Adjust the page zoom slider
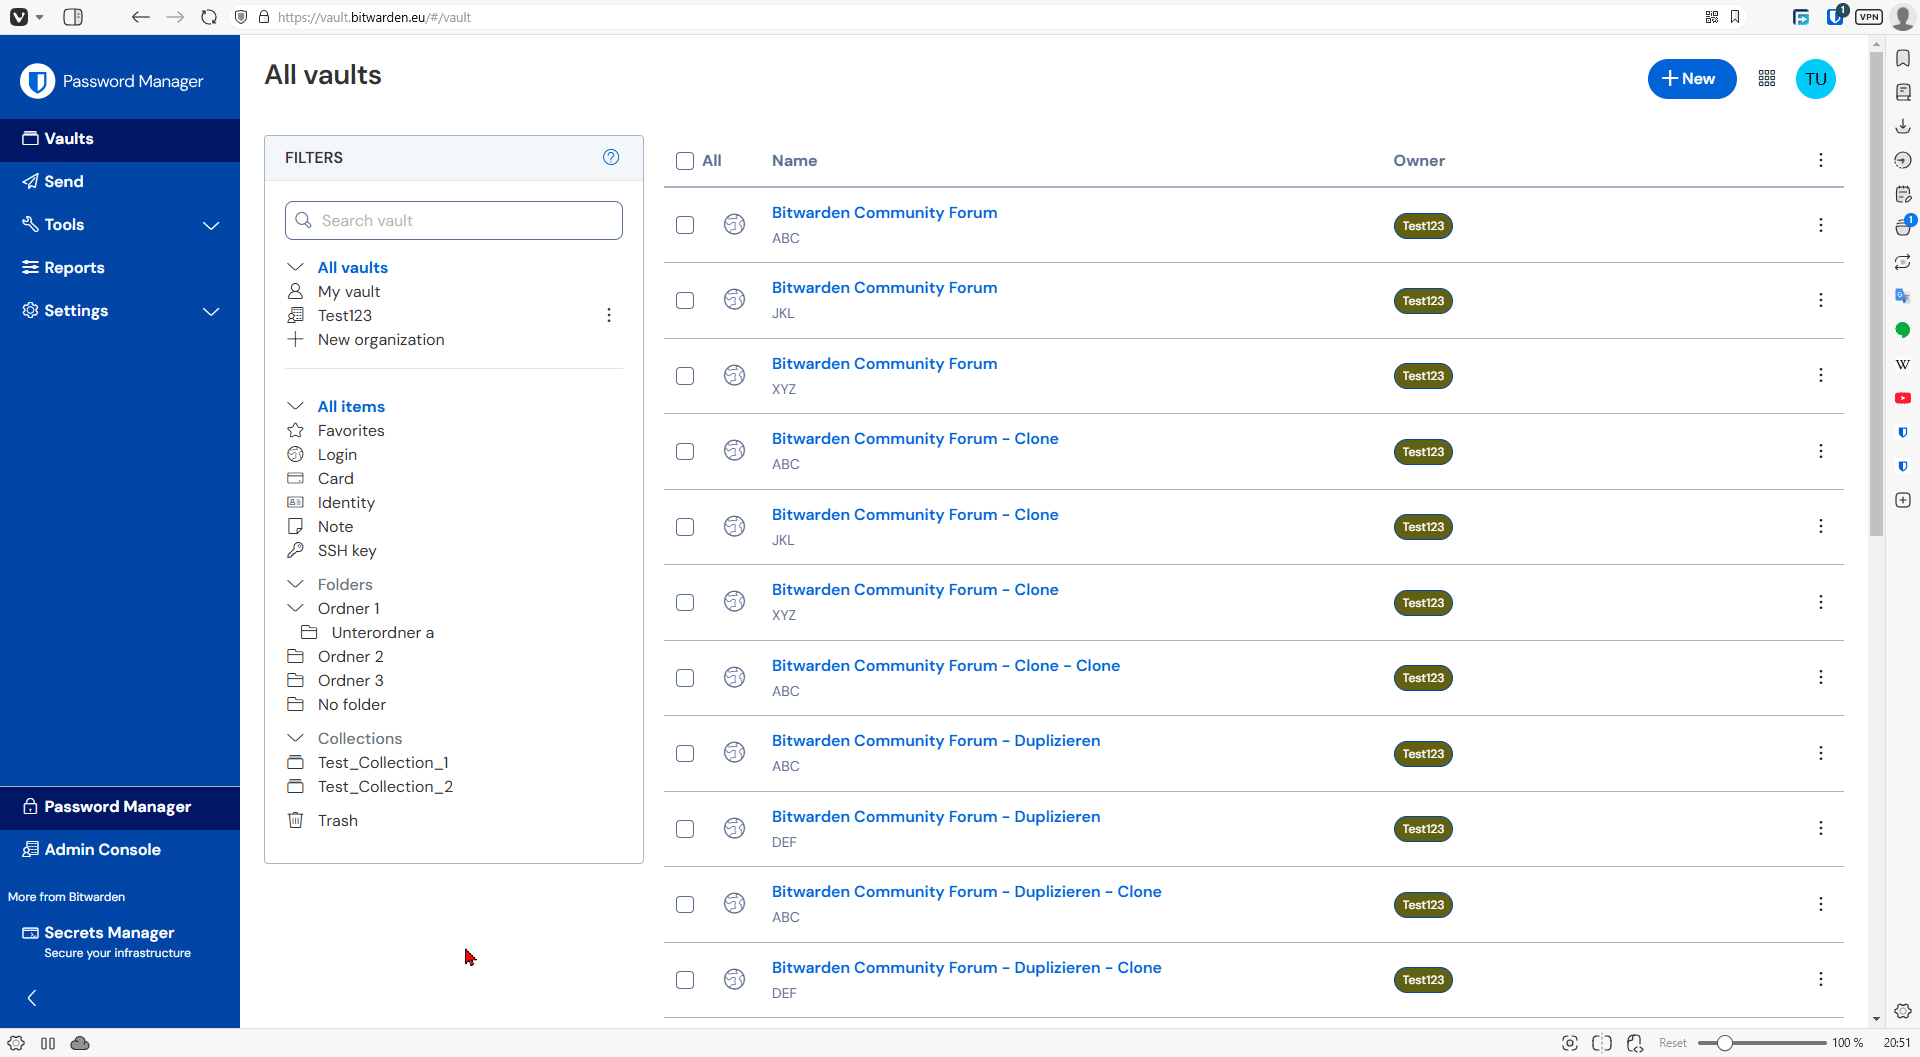The width and height of the screenshot is (1920, 1057). [x=1725, y=1043]
